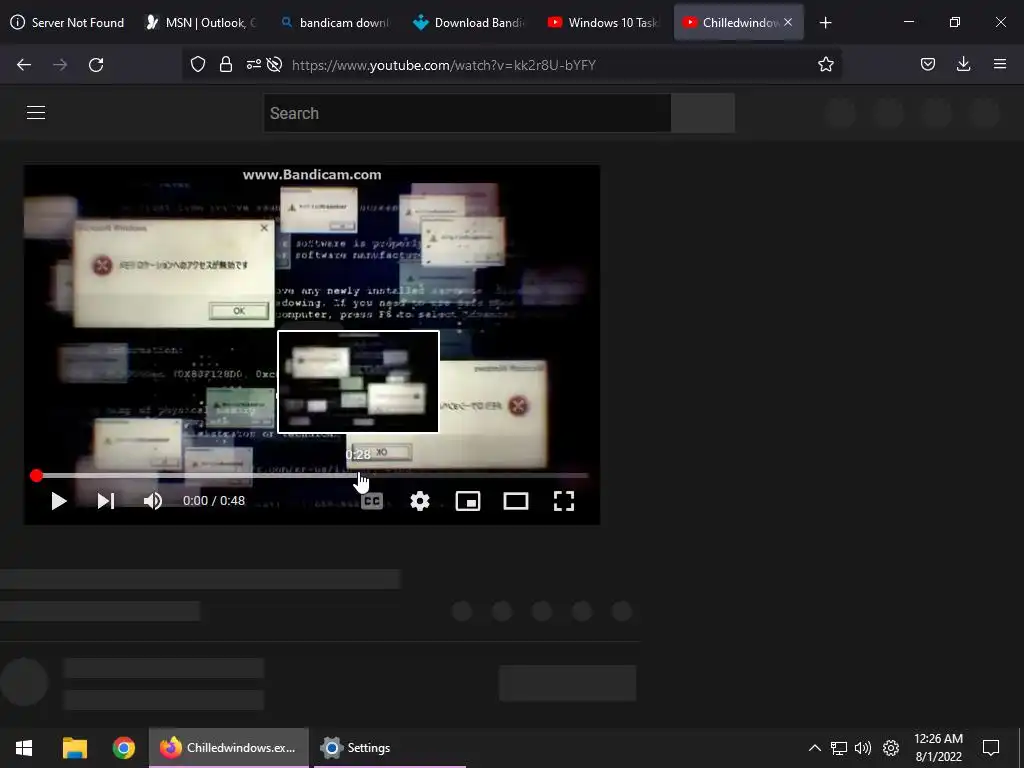Switch to MSN | Outlook tab
The image size is (1024, 768).
(x=202, y=22)
